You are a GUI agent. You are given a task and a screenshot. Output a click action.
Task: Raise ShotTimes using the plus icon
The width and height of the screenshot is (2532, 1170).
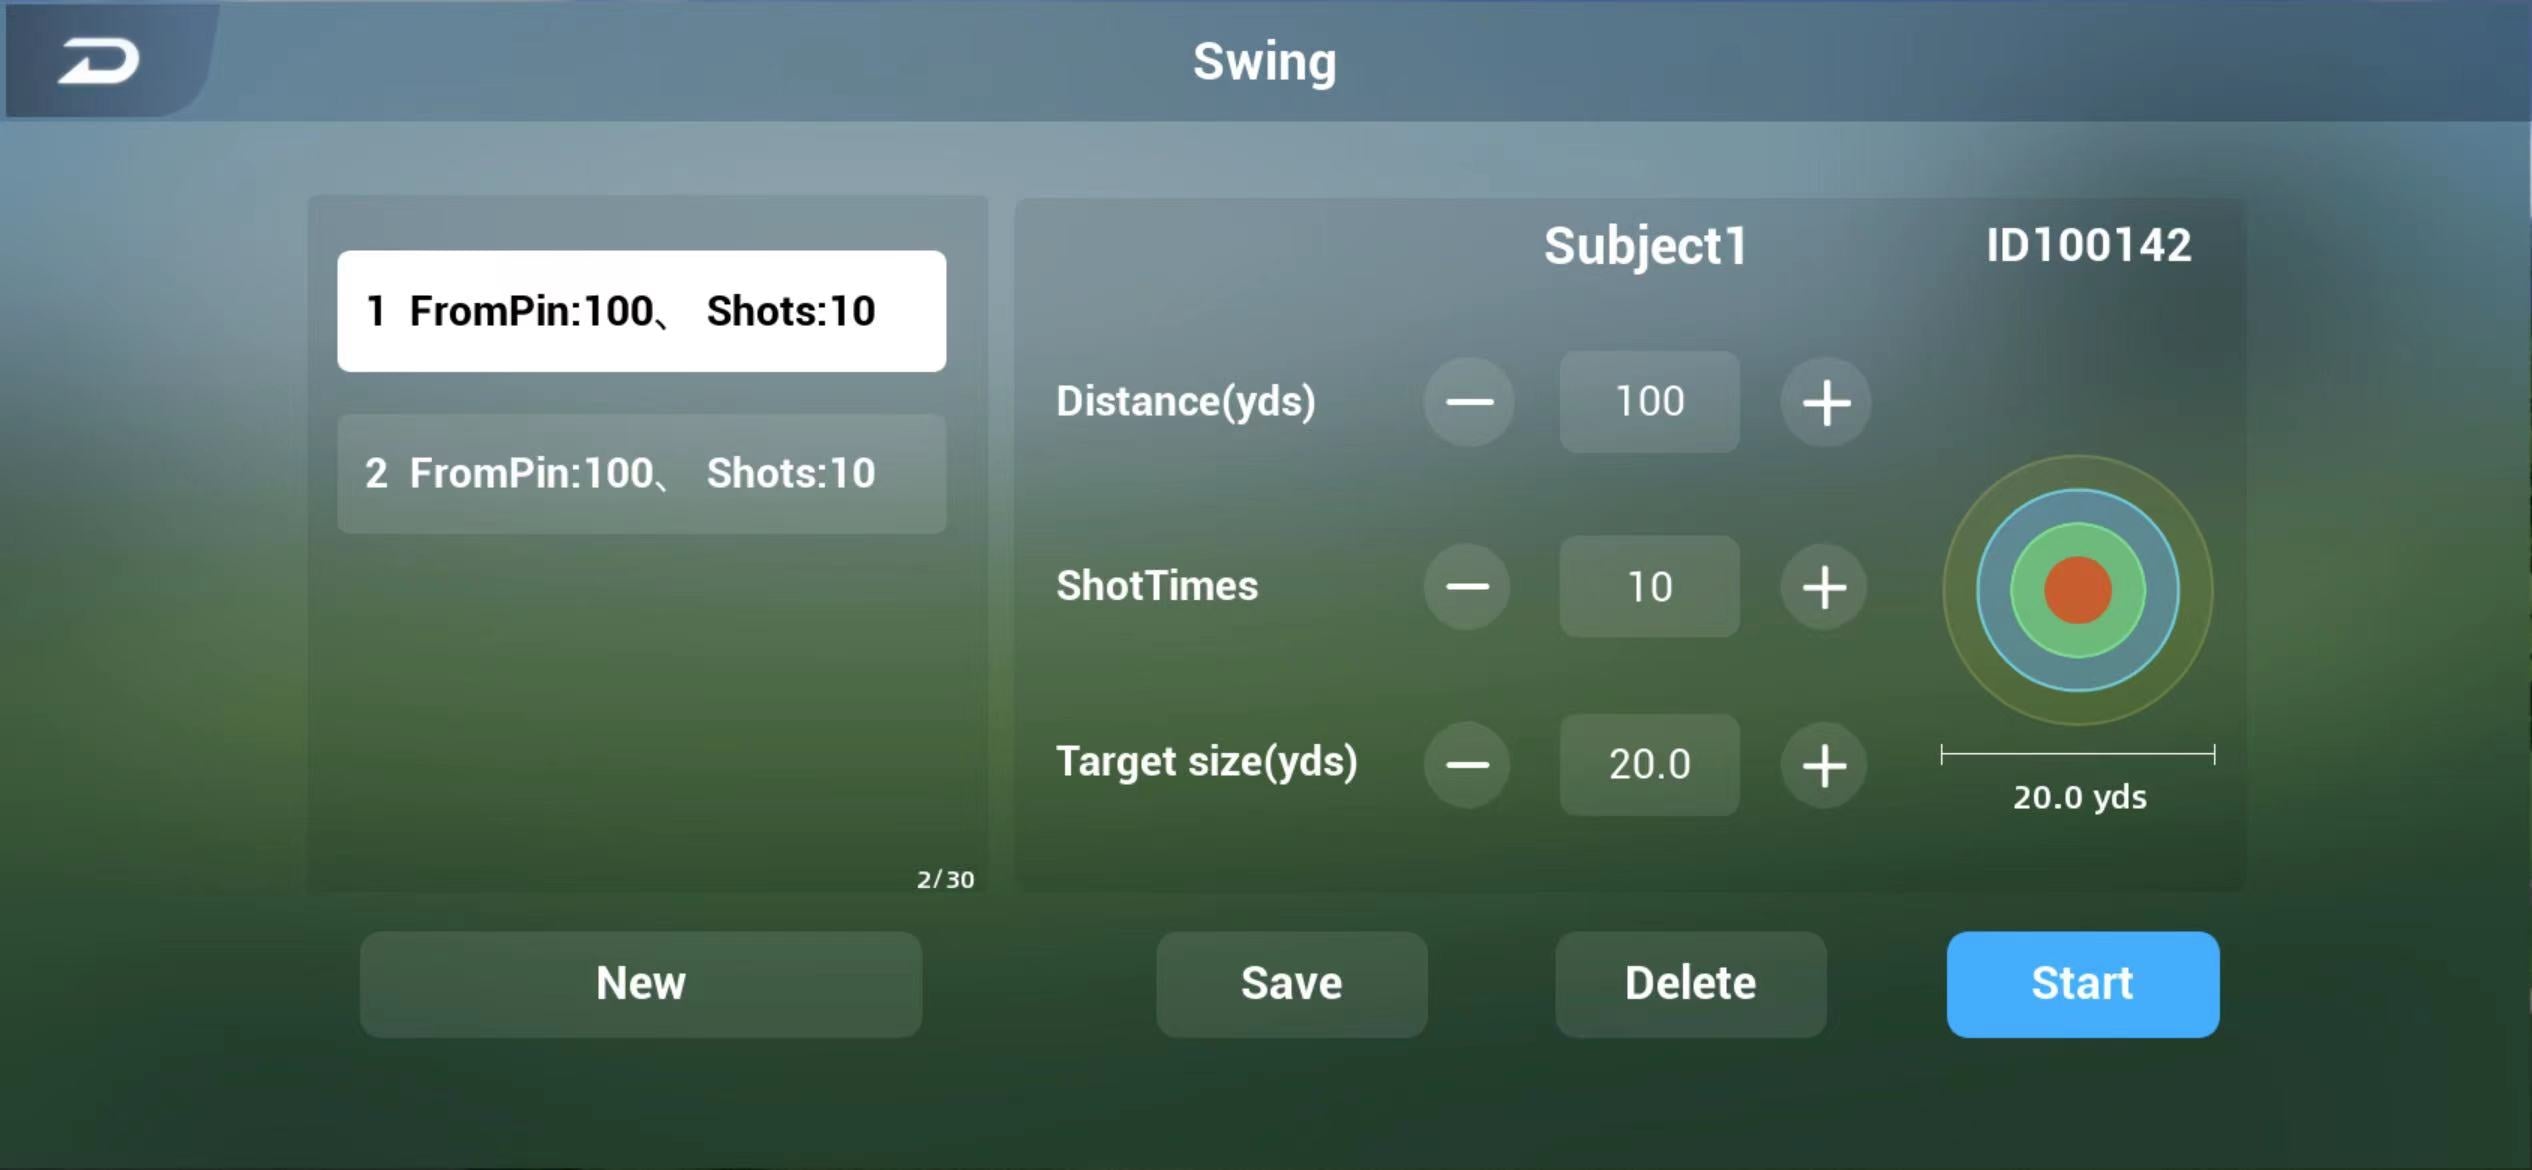point(1824,586)
